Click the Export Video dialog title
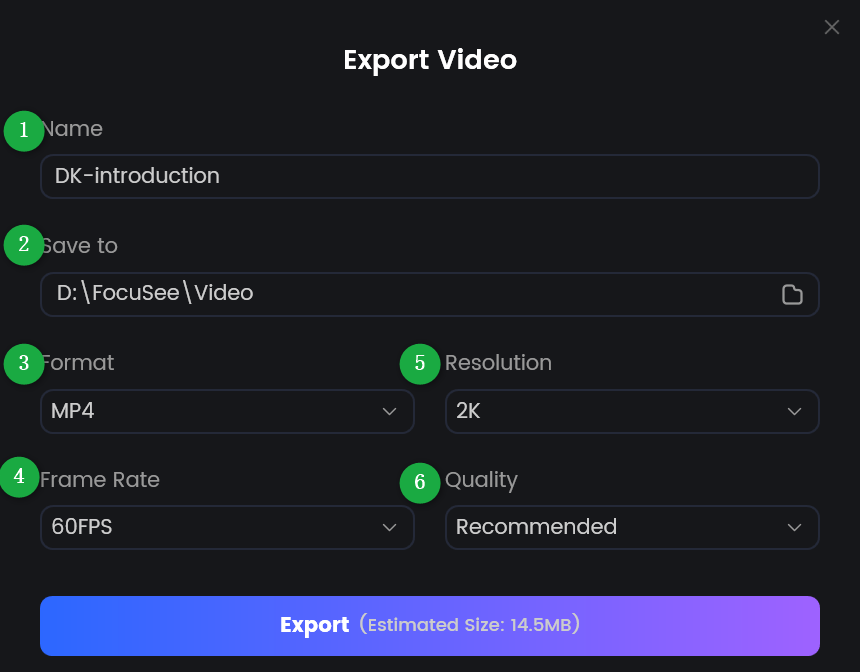Viewport: 860px width, 672px height. 430,60
